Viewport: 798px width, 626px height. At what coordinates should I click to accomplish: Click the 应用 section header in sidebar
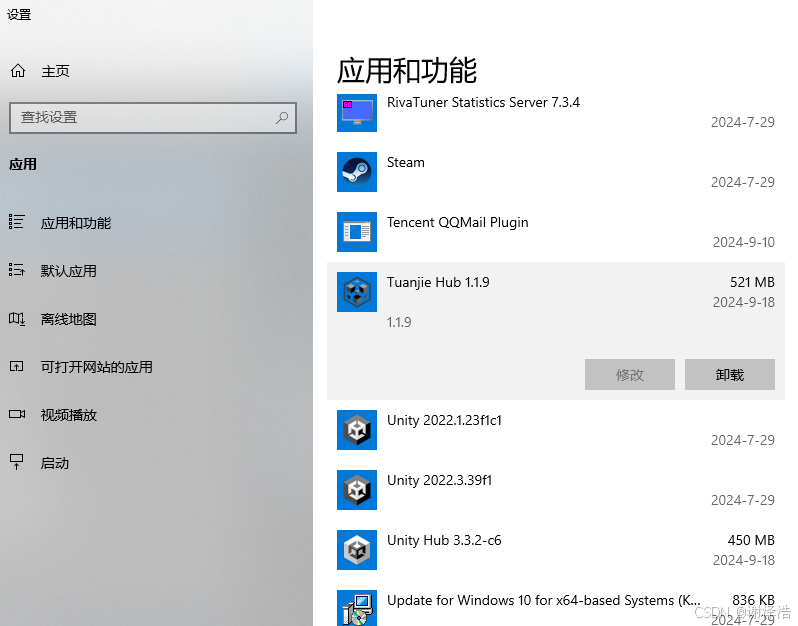(x=23, y=164)
